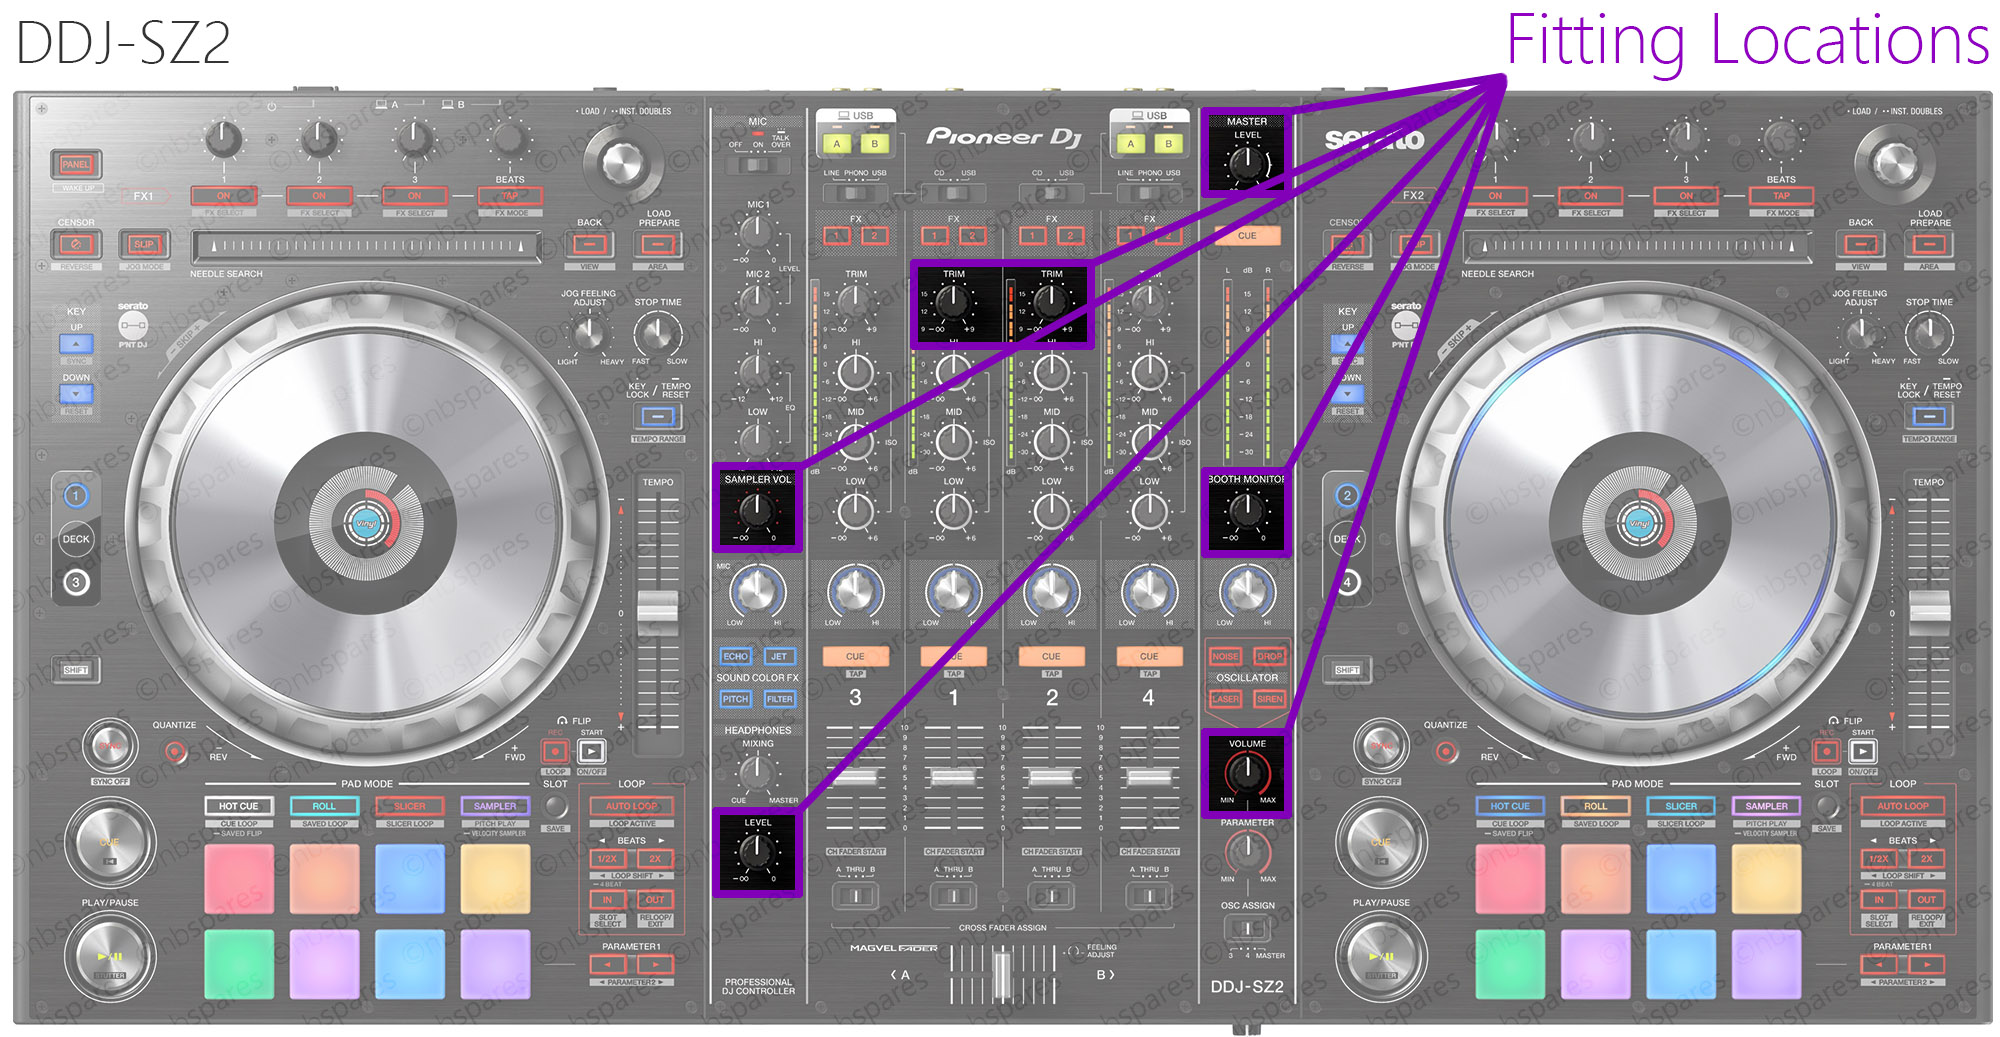Click the channel 2 fader handle

click(x=1051, y=777)
